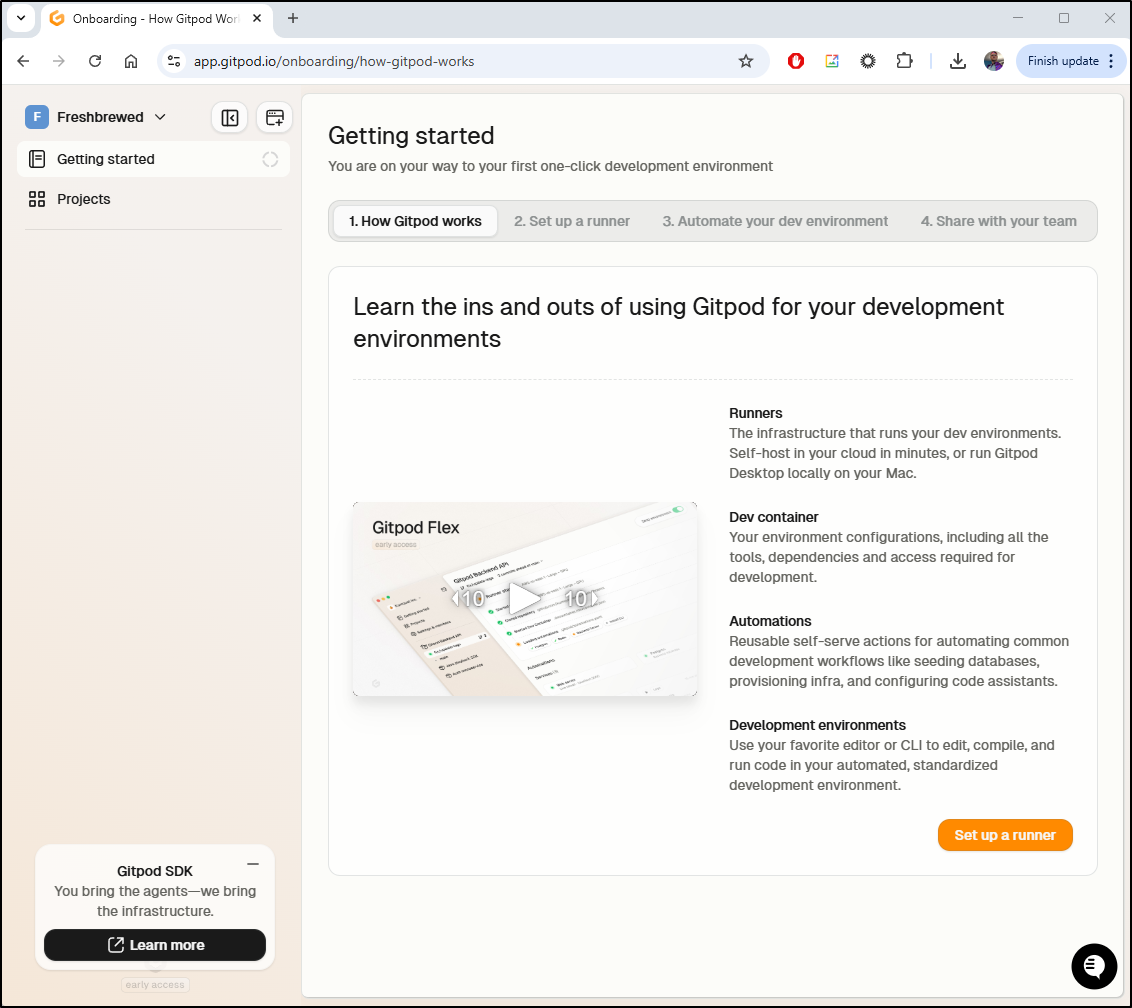Image resolution: width=1132 pixels, height=1008 pixels.
Task: Open browser downloads
Action: coord(957,61)
